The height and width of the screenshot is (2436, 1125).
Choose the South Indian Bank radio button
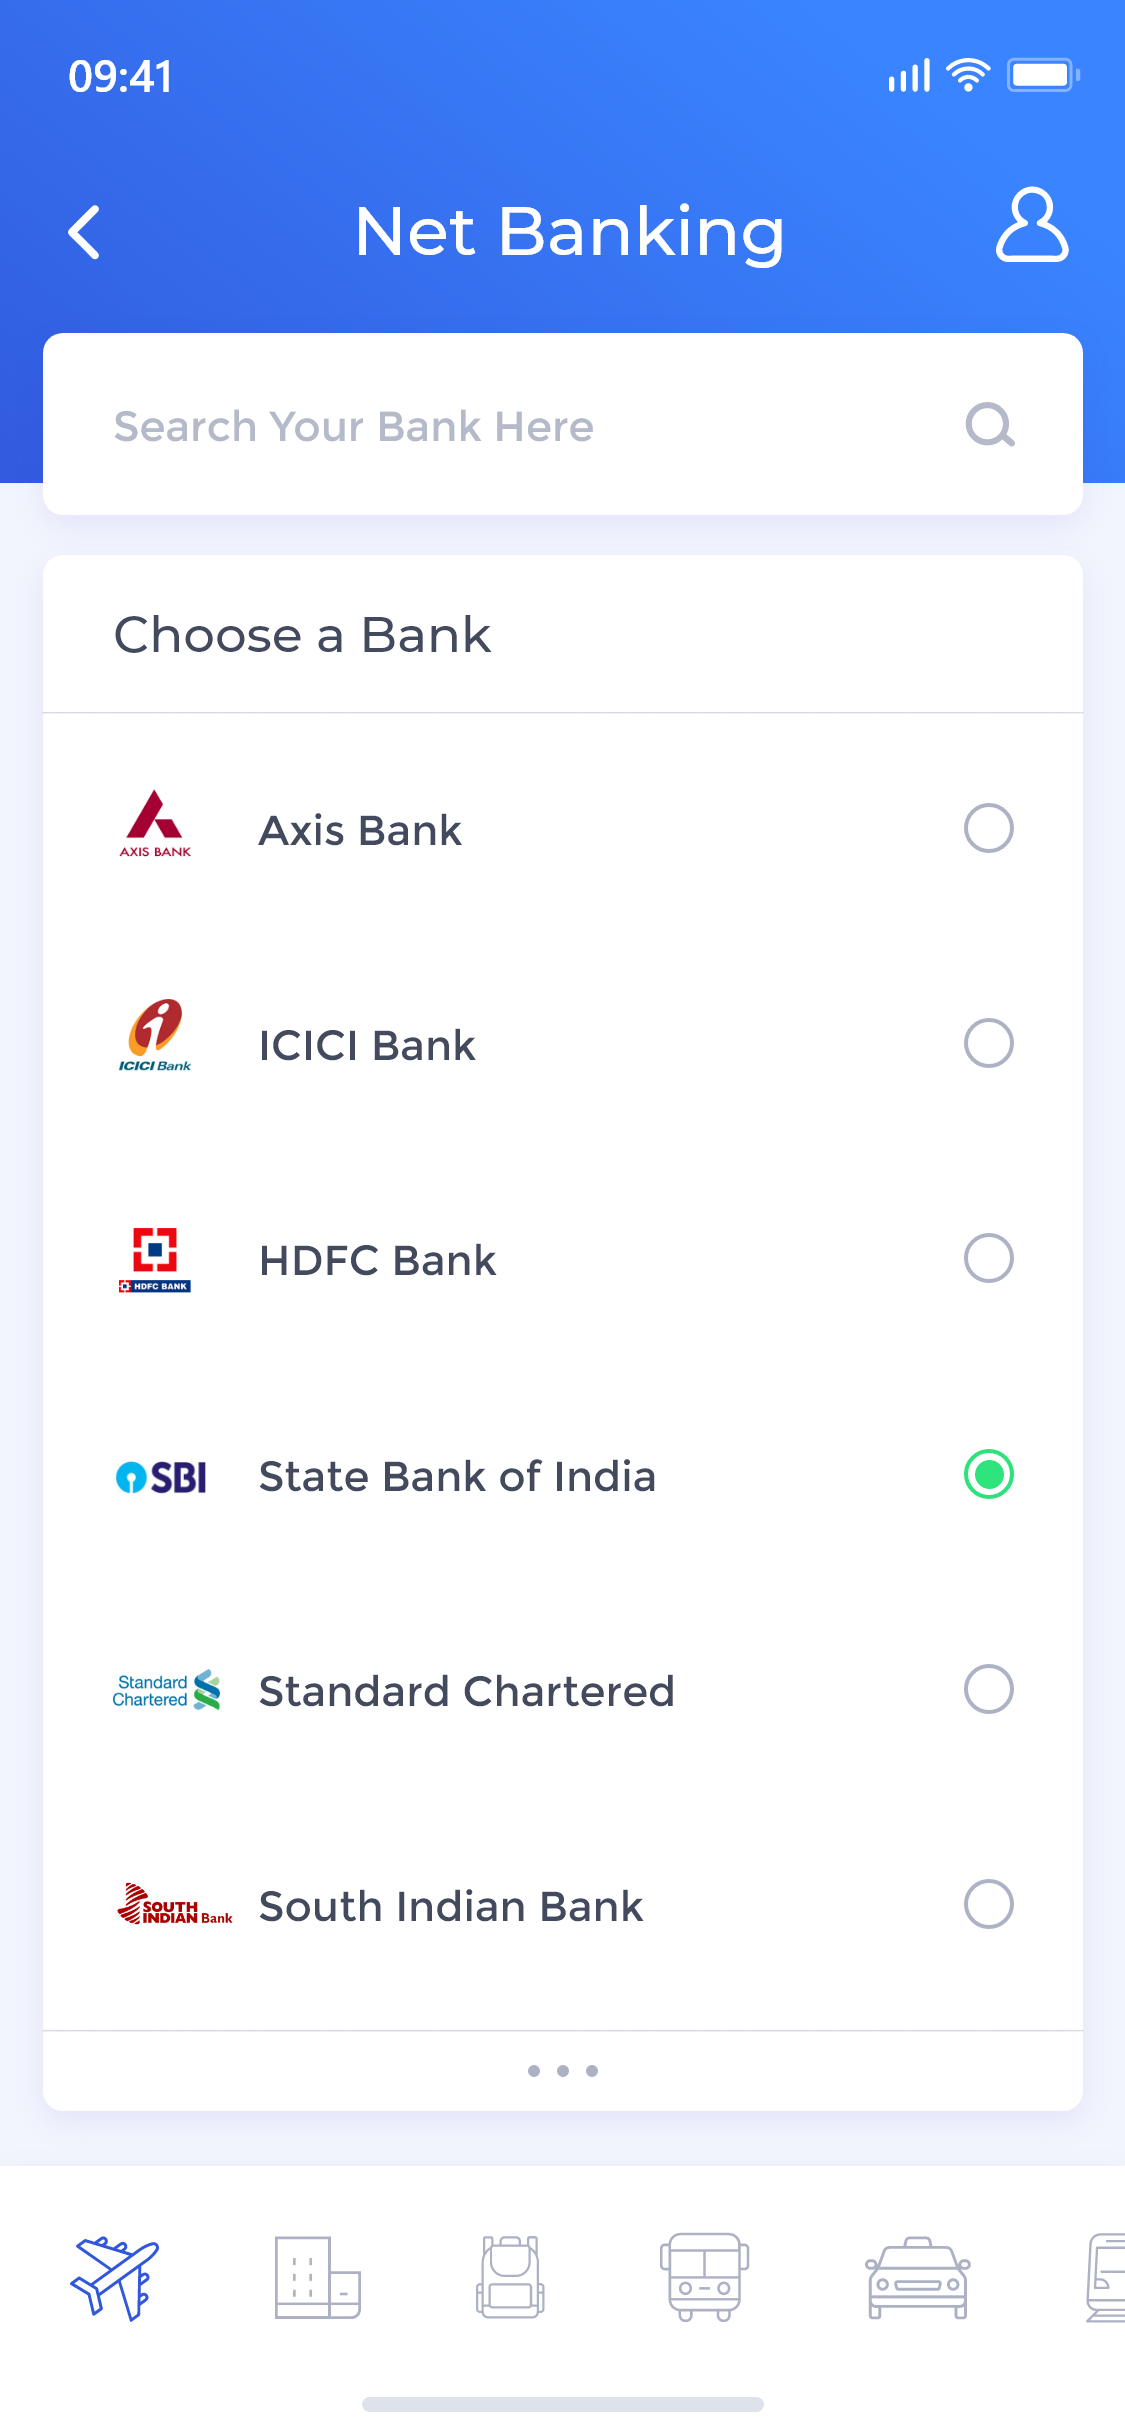988,1904
